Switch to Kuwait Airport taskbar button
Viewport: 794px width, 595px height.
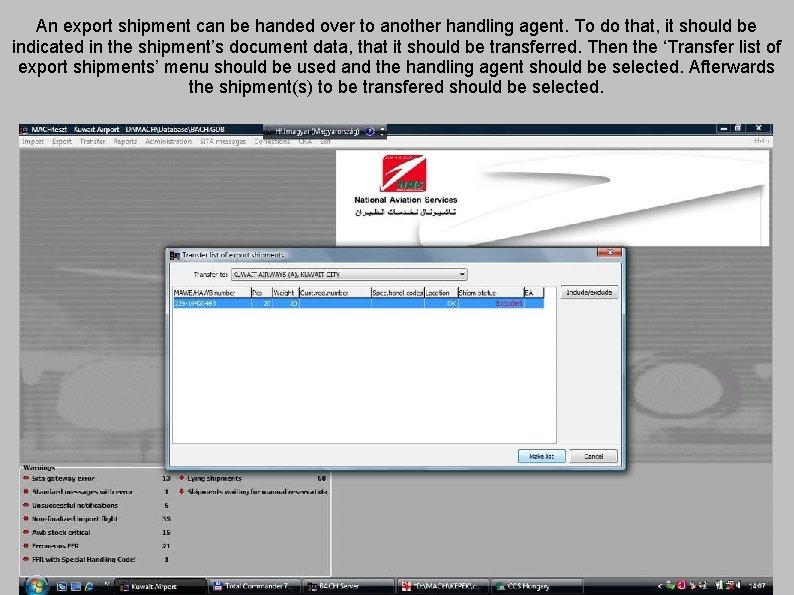pos(161,586)
